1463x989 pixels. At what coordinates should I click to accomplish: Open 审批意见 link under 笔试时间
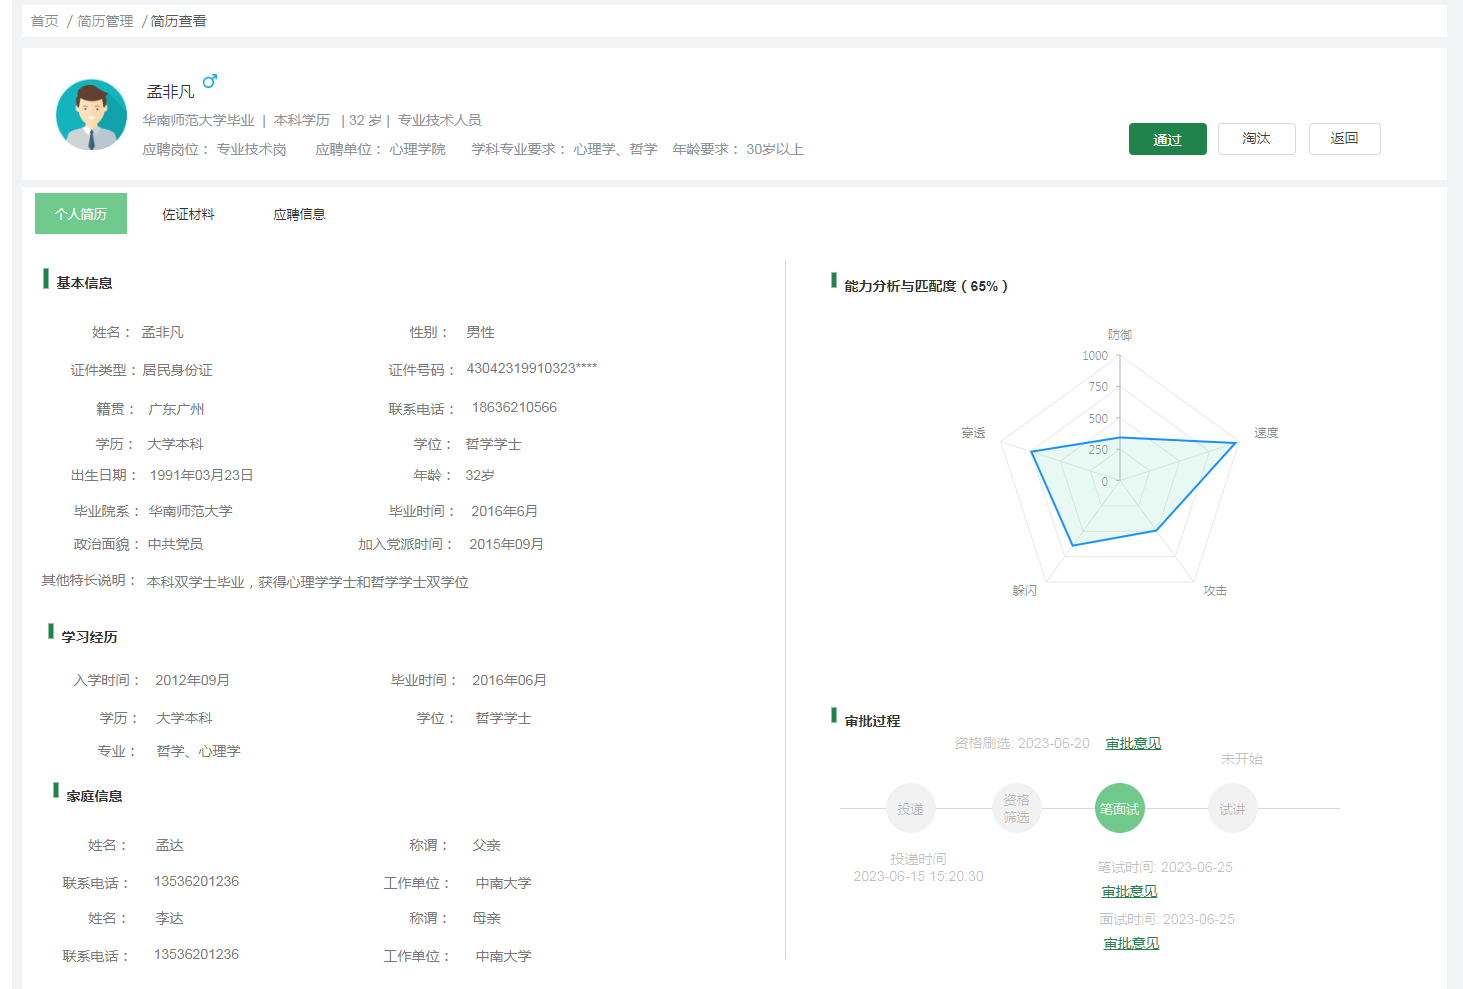click(x=1129, y=891)
